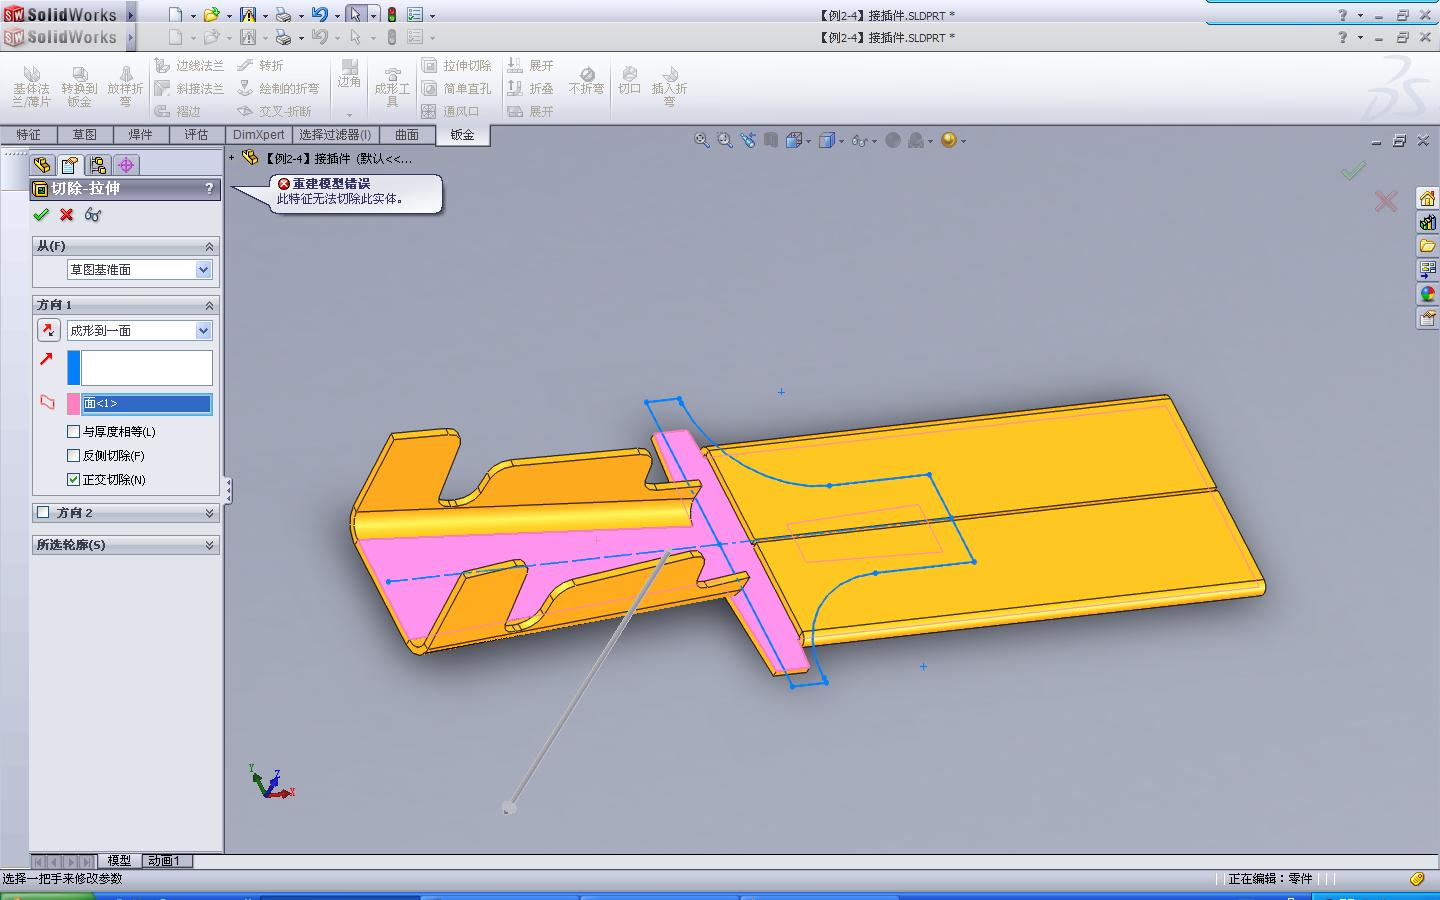Click the status bar tag icon
Image resolution: width=1440 pixels, height=900 pixels.
click(1417, 879)
